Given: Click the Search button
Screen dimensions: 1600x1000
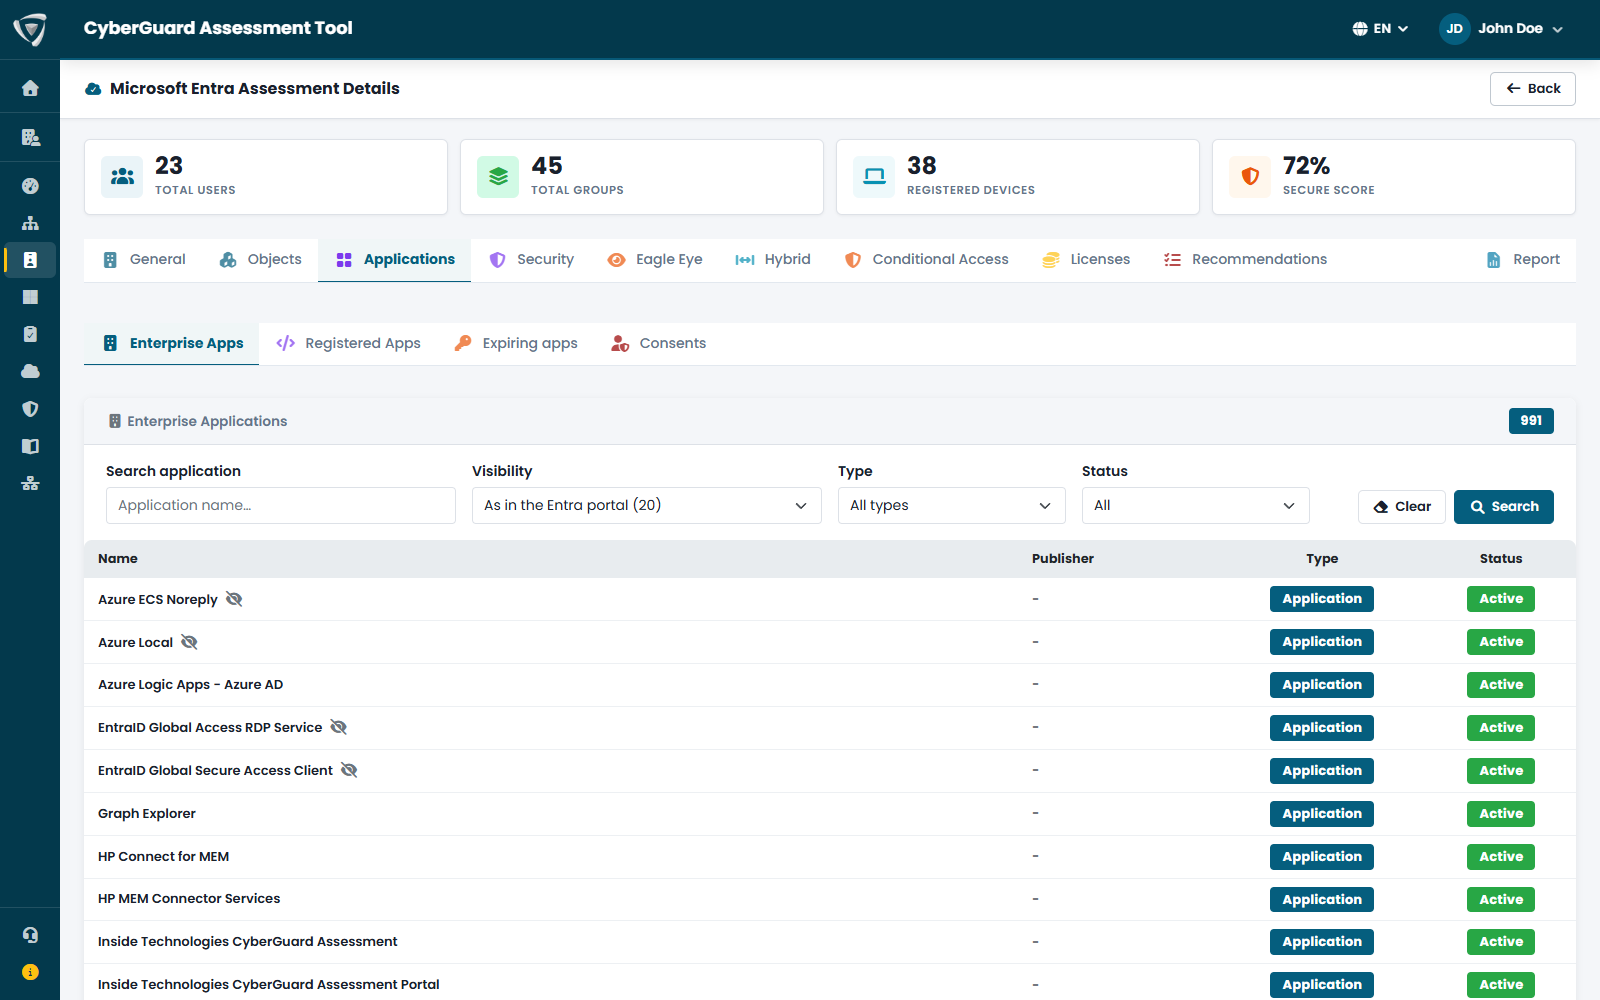Looking at the screenshot, I should click(x=1504, y=507).
